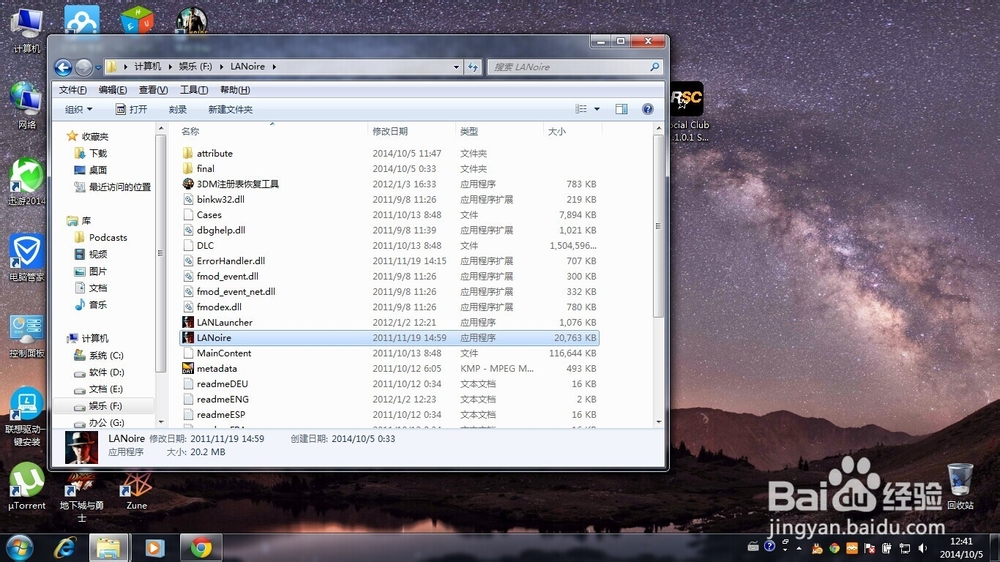Click the search magnifier icon
Screen dimensions: 1000x562
click(x=654, y=66)
